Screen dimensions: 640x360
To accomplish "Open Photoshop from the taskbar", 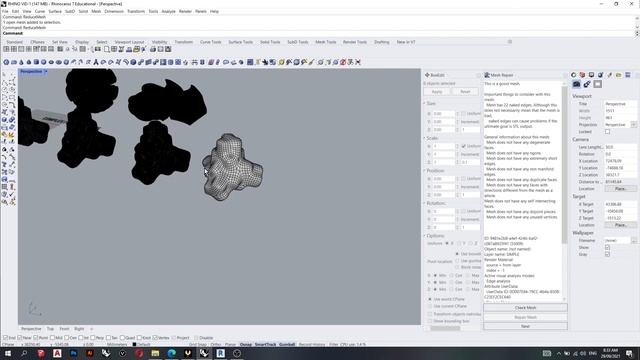I will click(x=73, y=353).
